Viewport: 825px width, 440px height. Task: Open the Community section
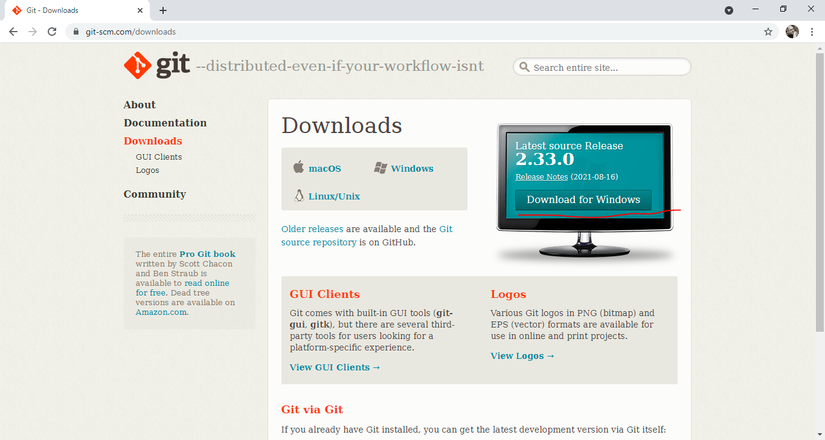click(x=155, y=194)
